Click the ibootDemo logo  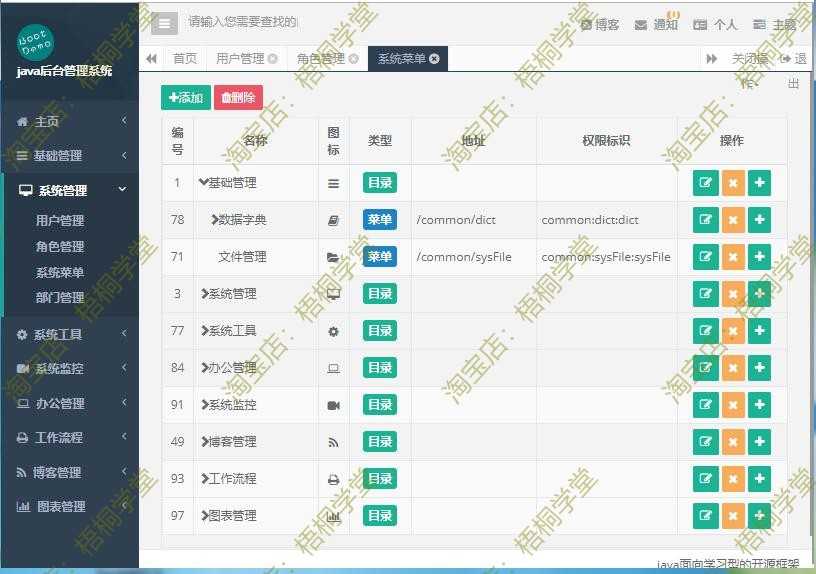35,42
